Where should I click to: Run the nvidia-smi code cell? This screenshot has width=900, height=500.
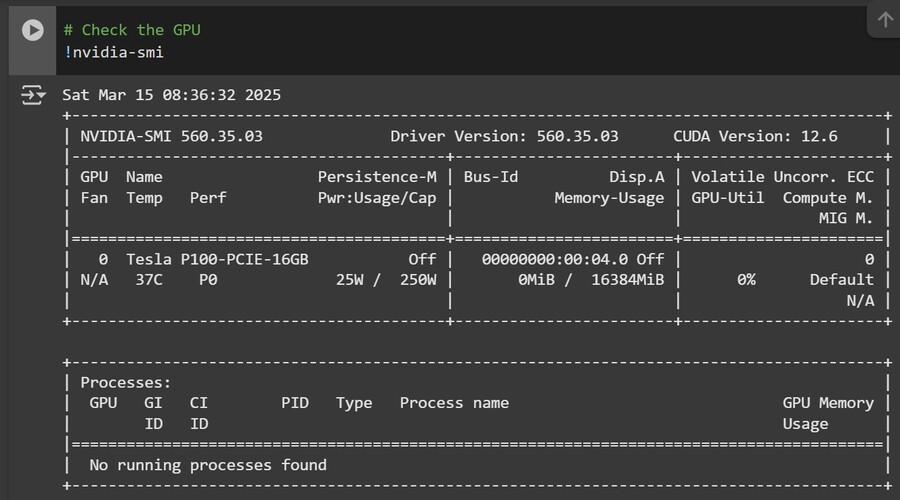click(33, 30)
